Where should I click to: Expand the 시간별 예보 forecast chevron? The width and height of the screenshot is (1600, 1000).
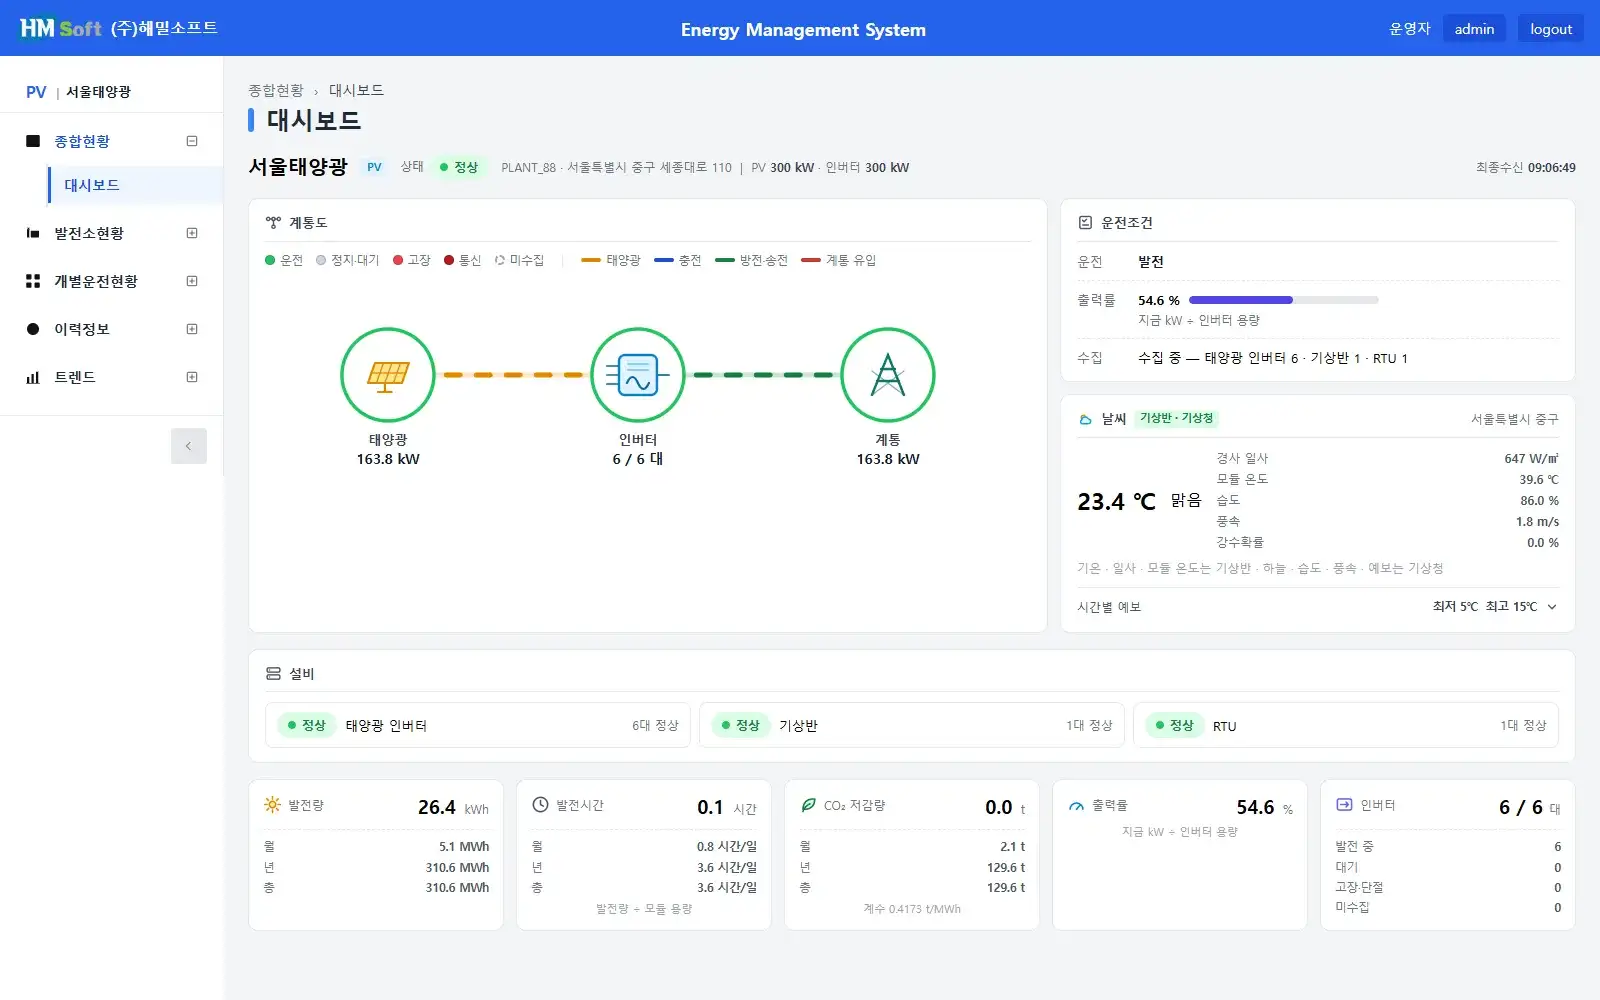coord(1552,607)
